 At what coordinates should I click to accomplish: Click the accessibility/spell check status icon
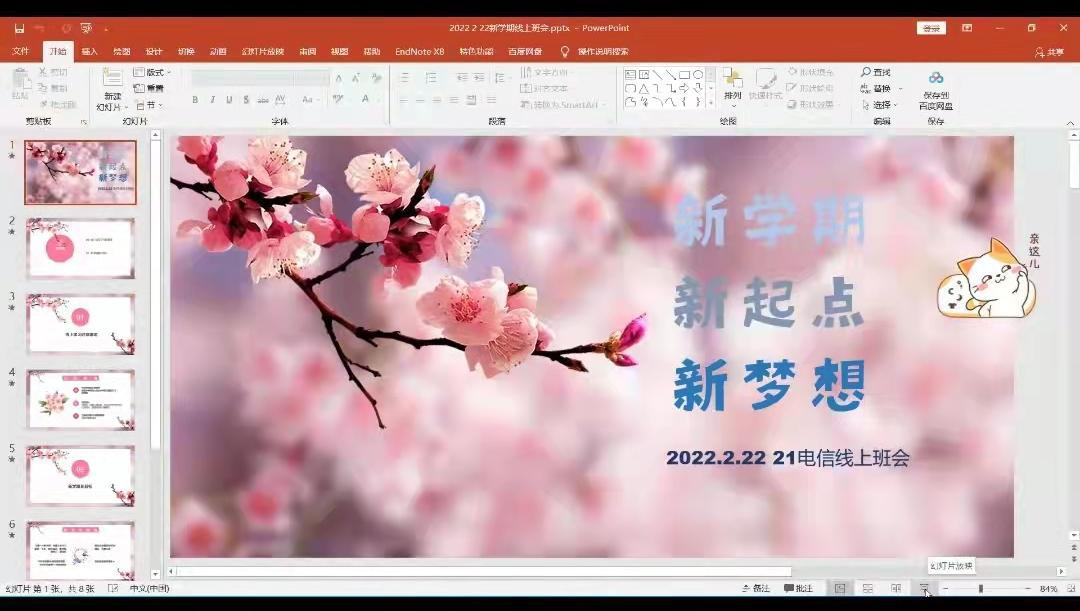[114, 588]
